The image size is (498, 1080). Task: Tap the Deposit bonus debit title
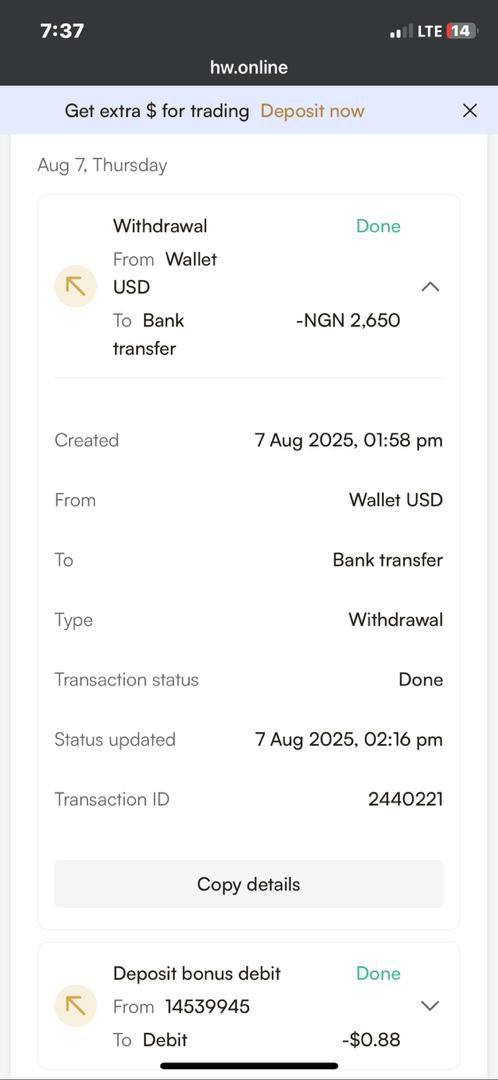pyautogui.click(x=197, y=973)
